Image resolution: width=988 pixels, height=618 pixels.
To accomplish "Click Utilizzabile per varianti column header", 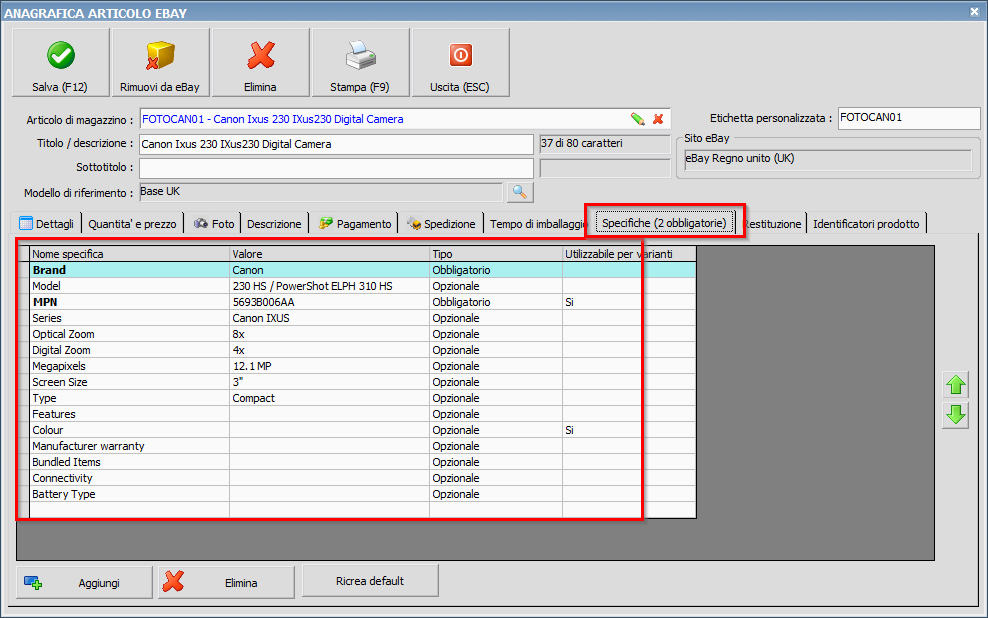I will pyautogui.click(x=629, y=254).
